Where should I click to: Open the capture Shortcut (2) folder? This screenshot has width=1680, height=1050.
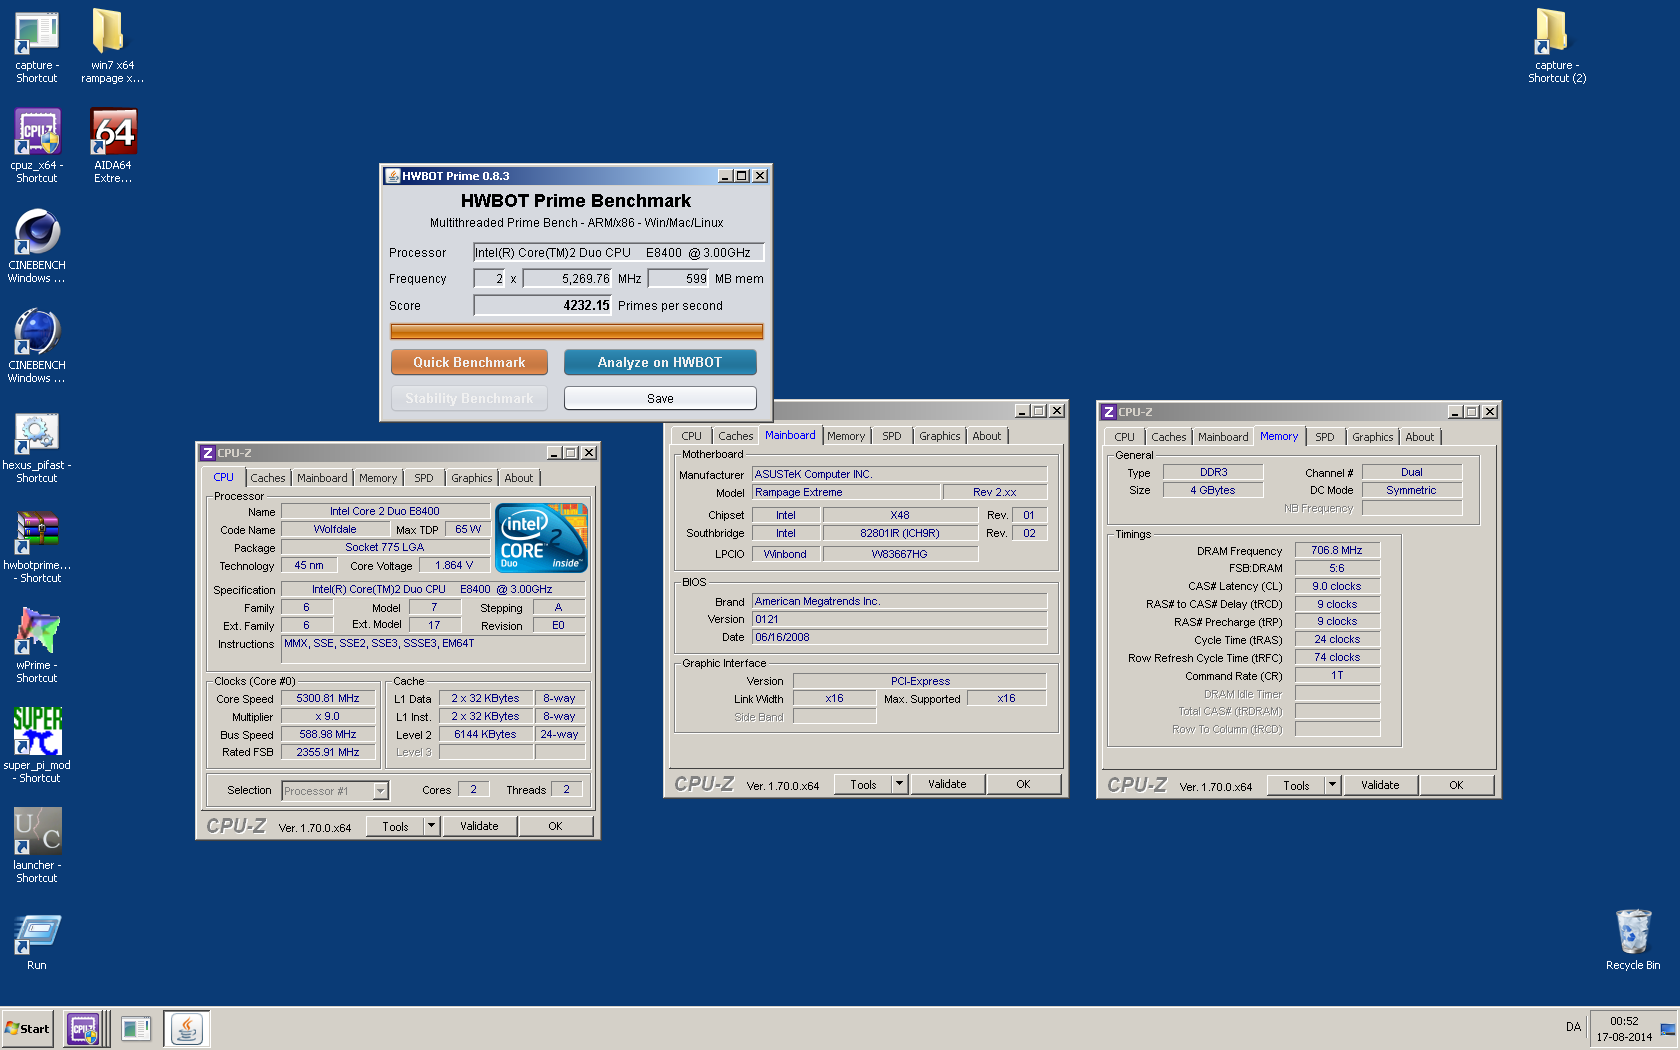pyautogui.click(x=1551, y=32)
